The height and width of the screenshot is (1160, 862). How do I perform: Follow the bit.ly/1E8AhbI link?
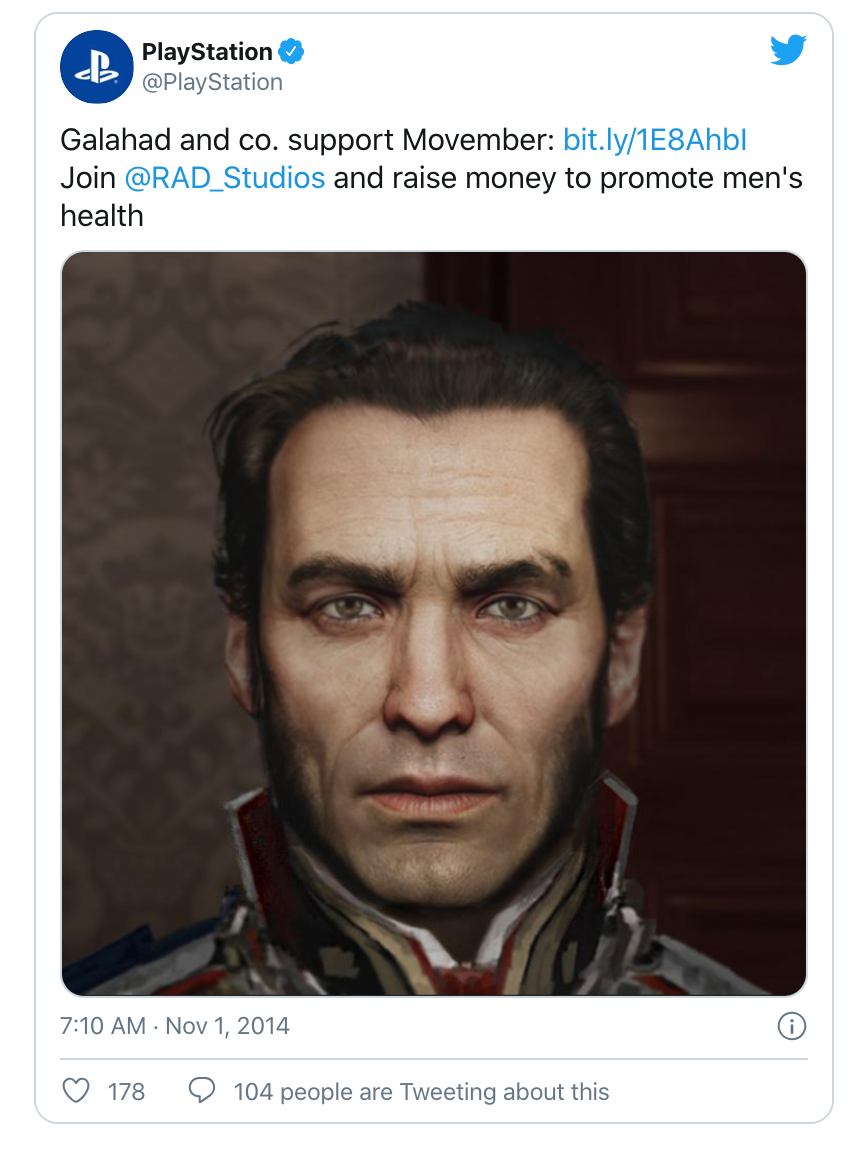coord(655,139)
